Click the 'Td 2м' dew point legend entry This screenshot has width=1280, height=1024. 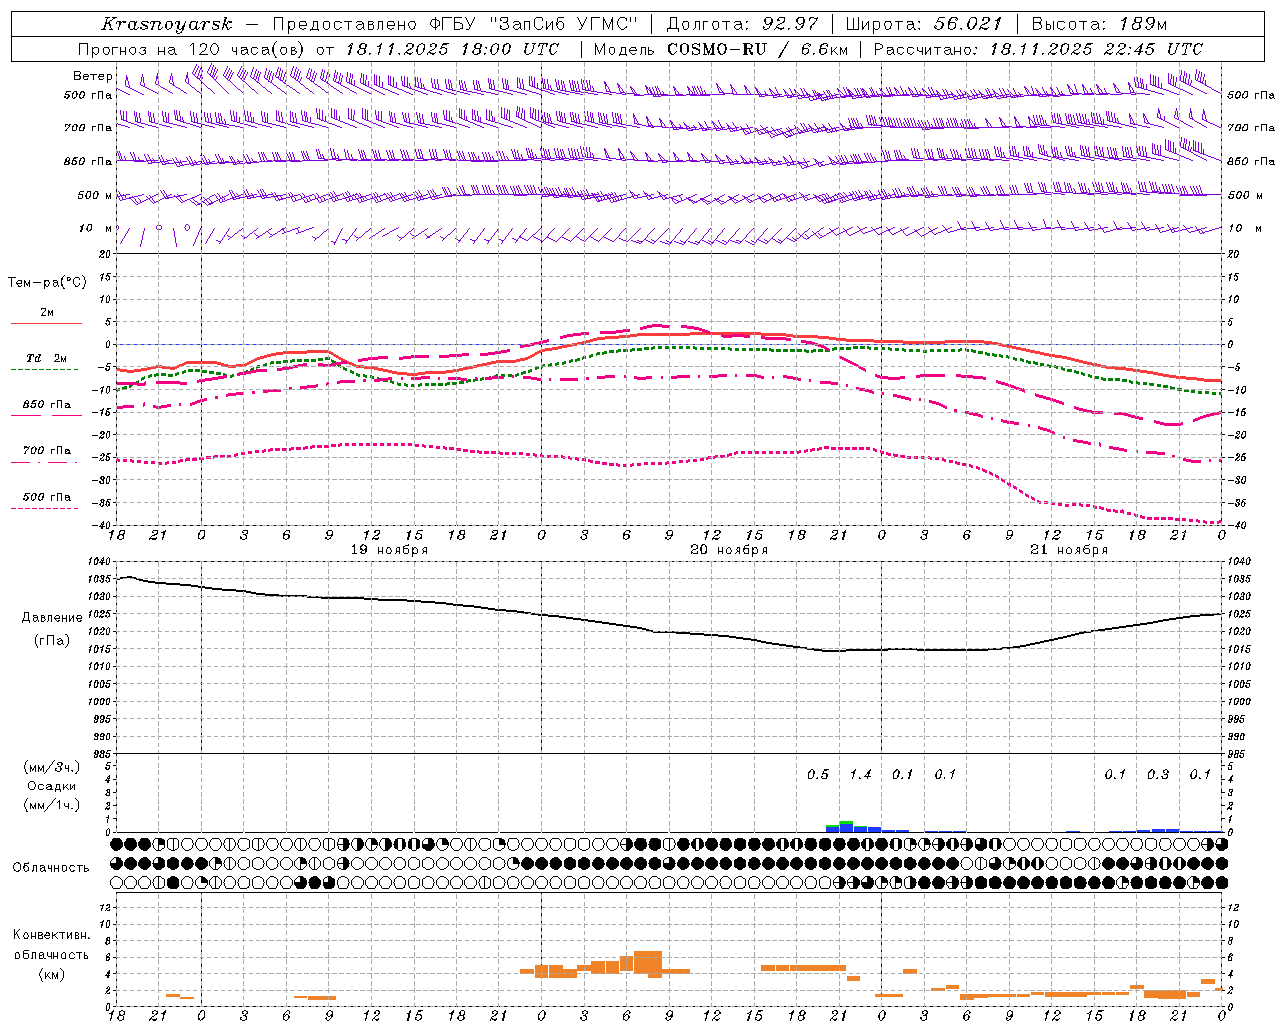coord(47,358)
